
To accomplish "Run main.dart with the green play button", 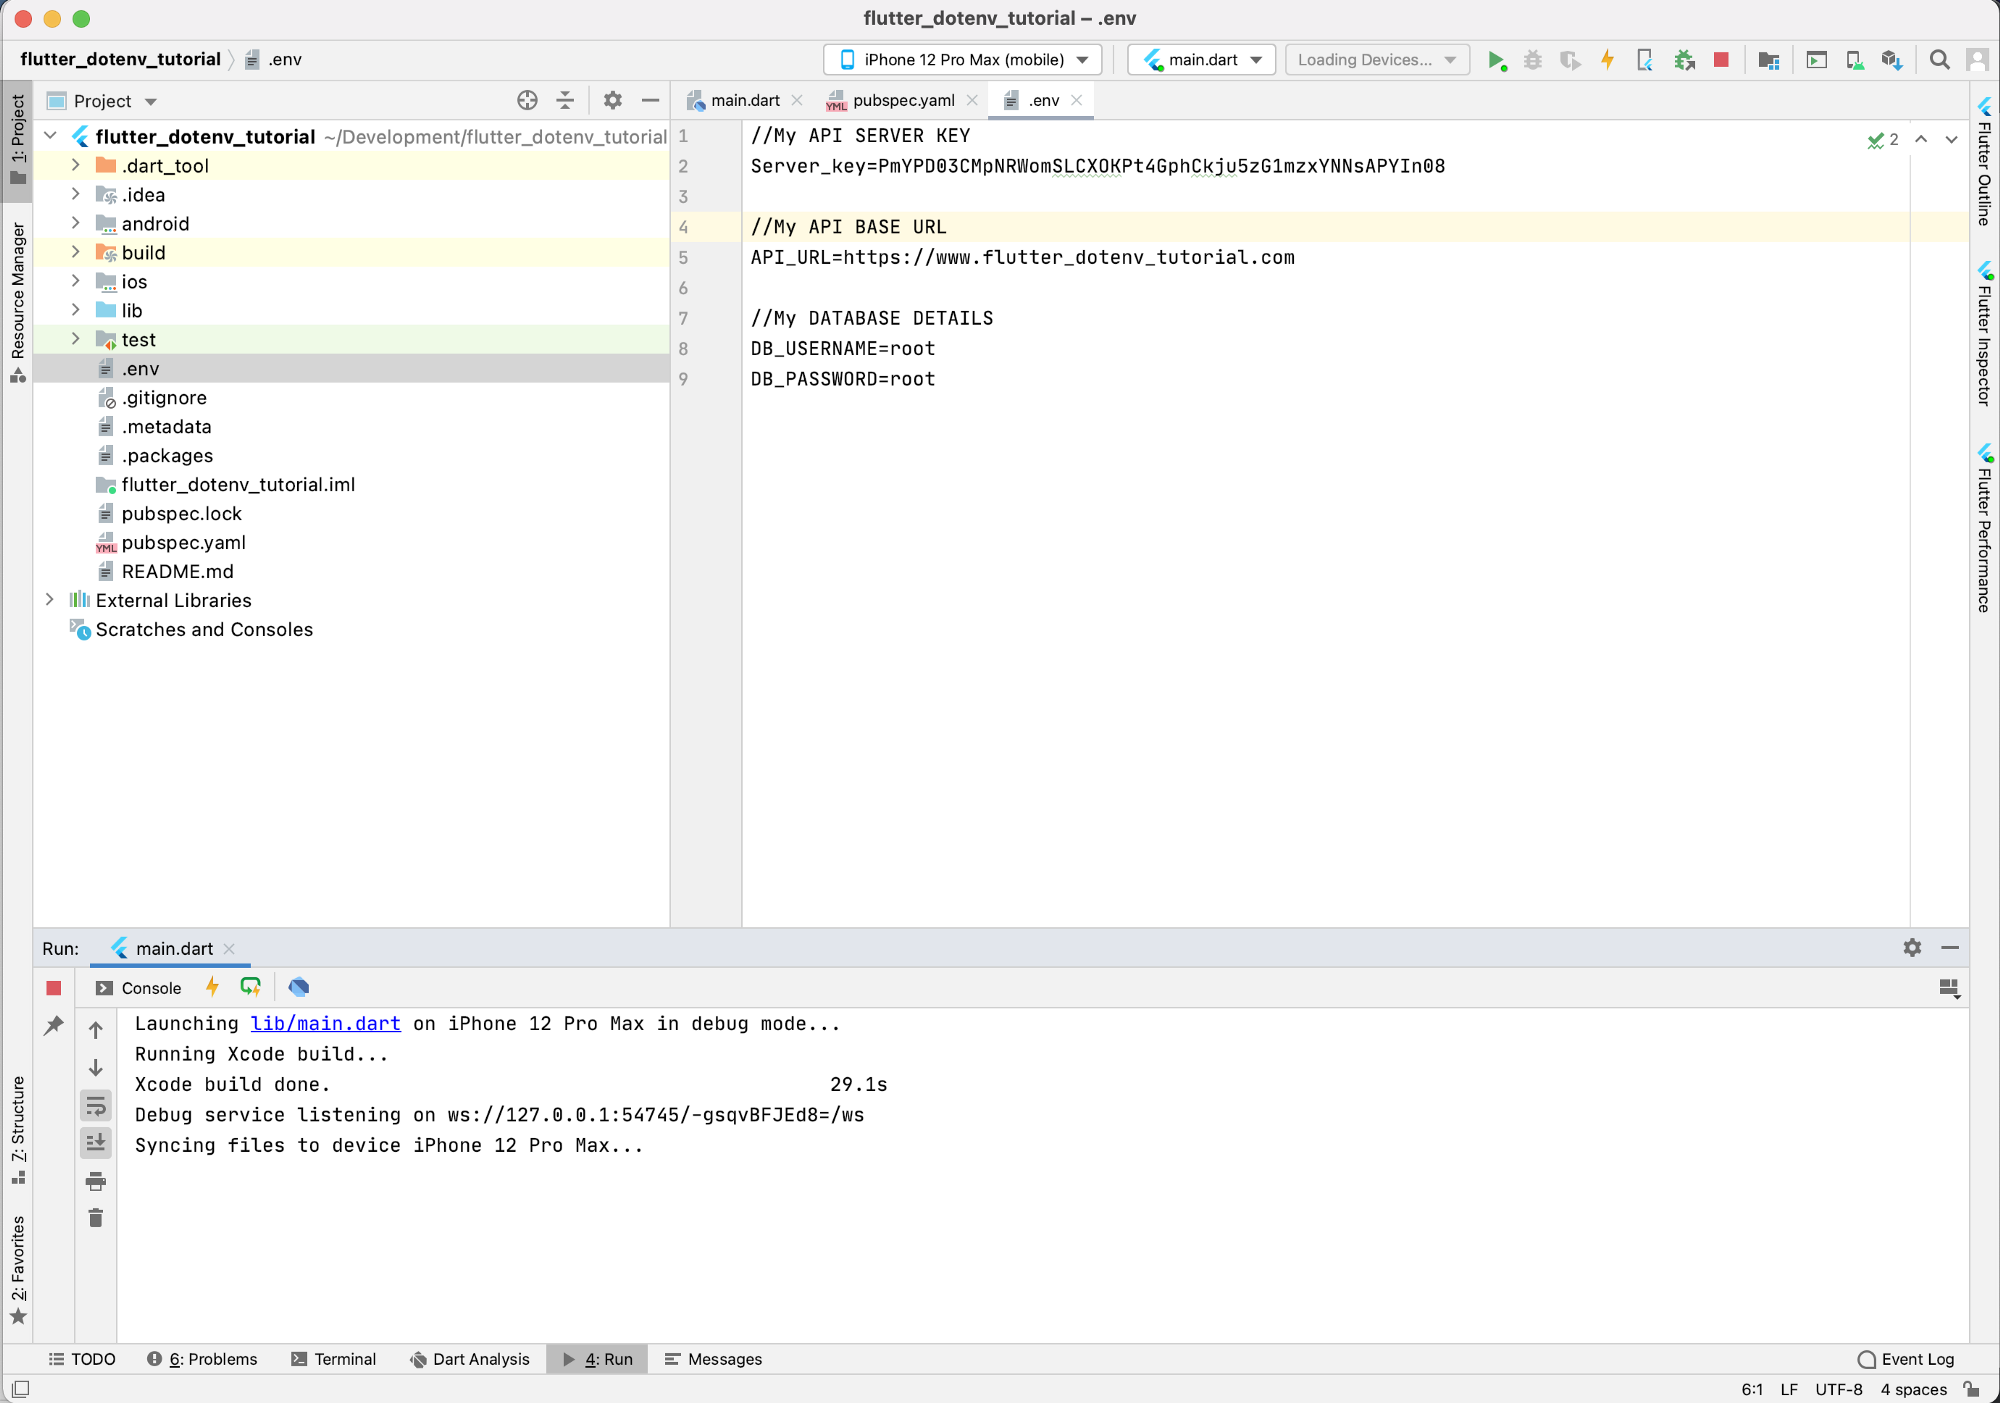I will tap(1496, 60).
